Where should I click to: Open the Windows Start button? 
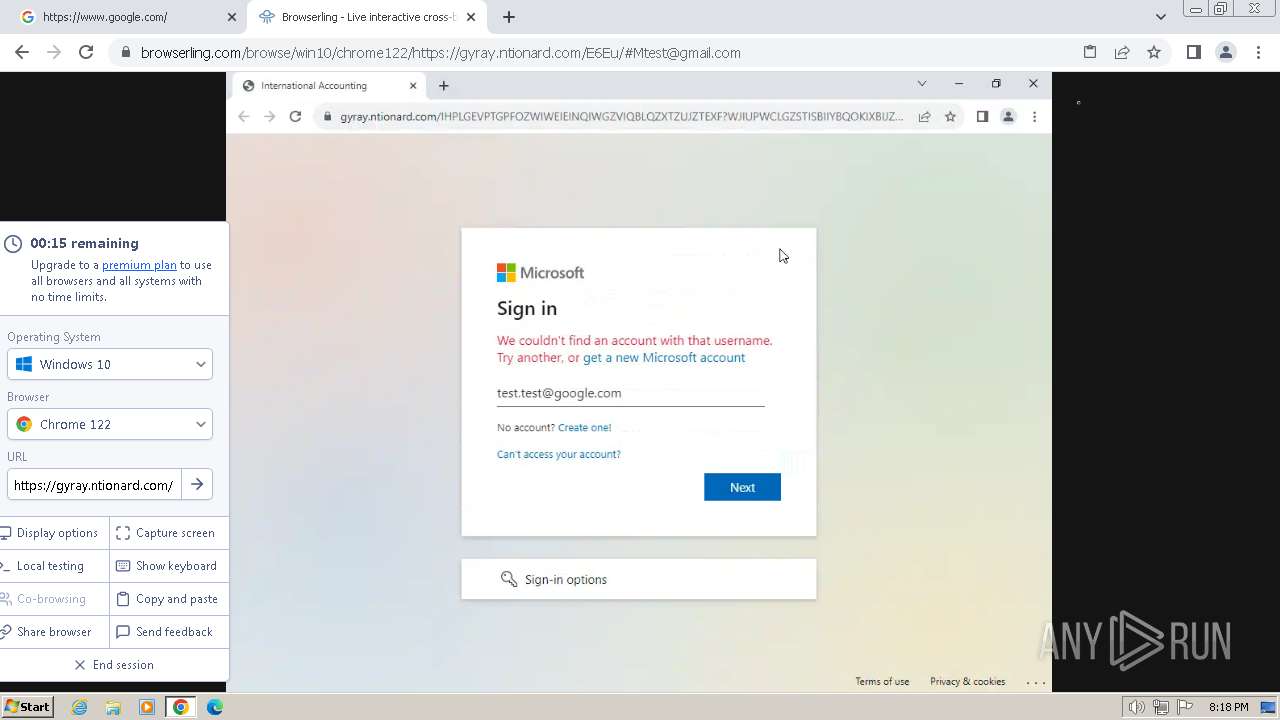click(x=27, y=707)
